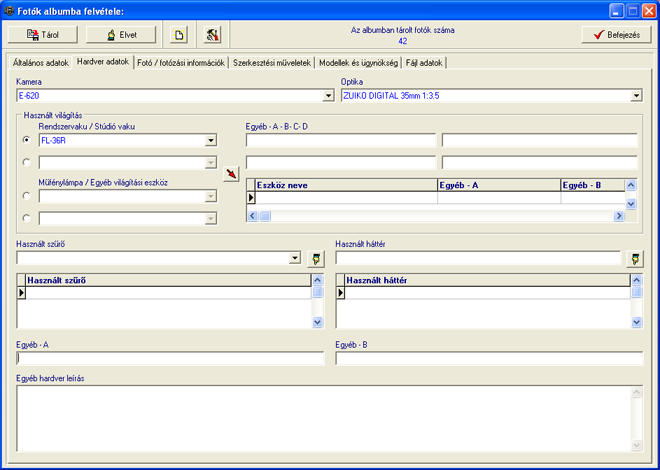Open the first Műfénylámpa dropdown
The width and height of the screenshot is (660, 470).
211,196
